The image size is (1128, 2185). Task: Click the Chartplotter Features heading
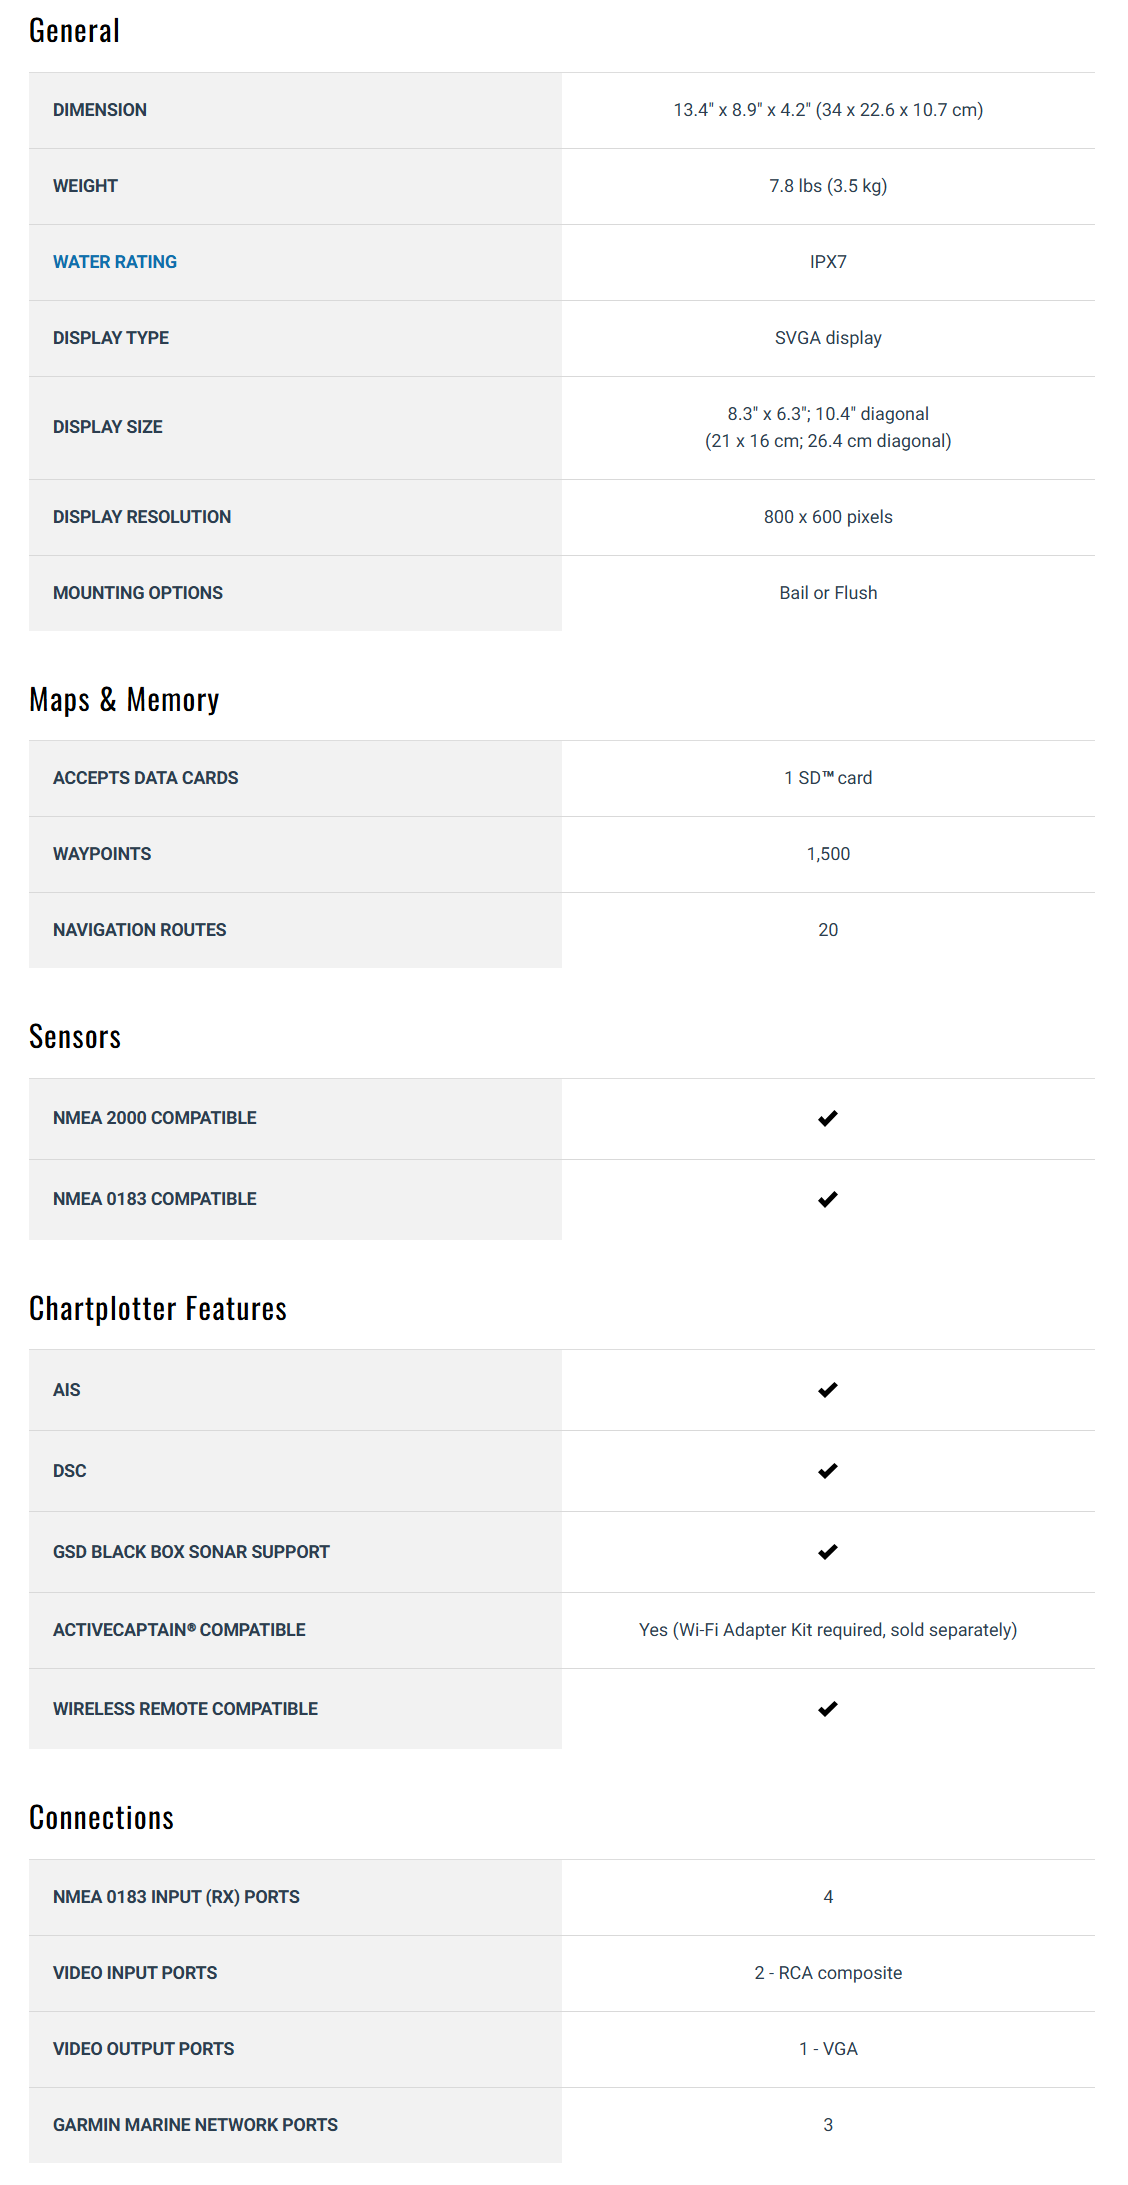158,1309
